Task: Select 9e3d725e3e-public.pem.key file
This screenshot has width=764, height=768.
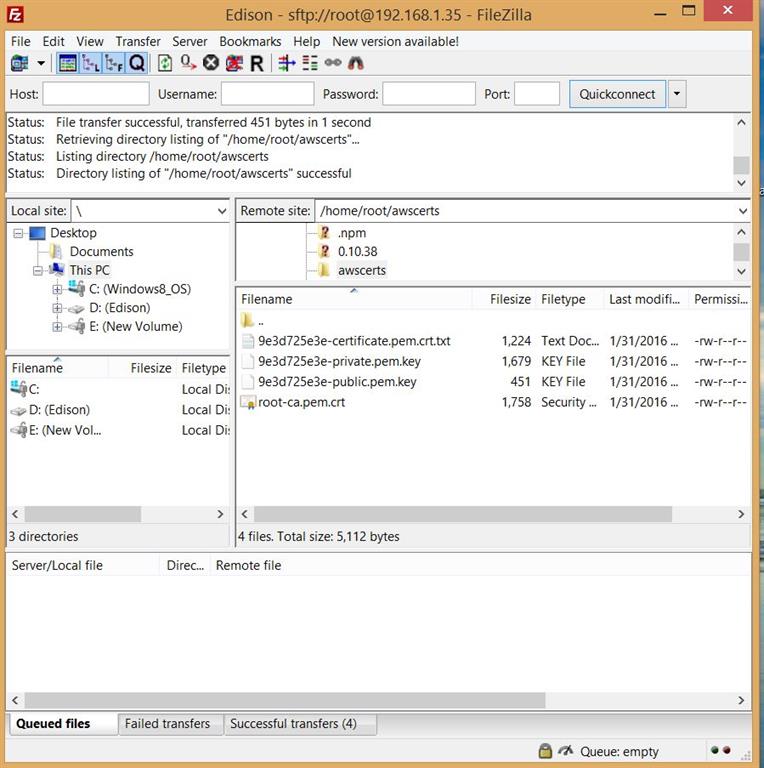Action: click(x=337, y=382)
